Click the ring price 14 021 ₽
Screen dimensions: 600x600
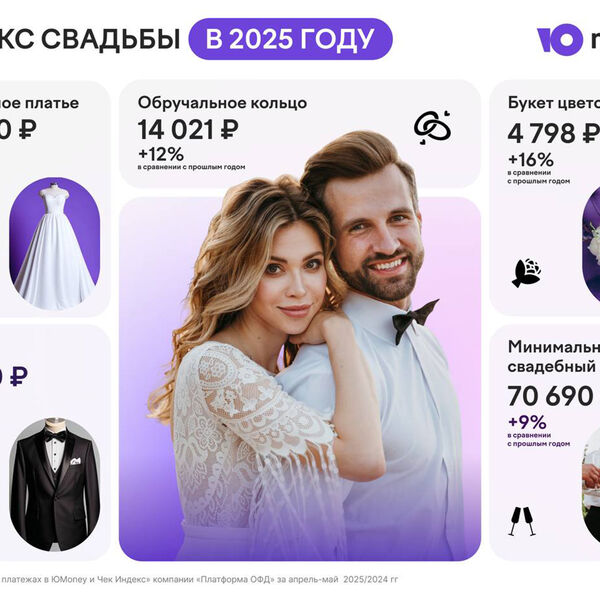(188, 129)
